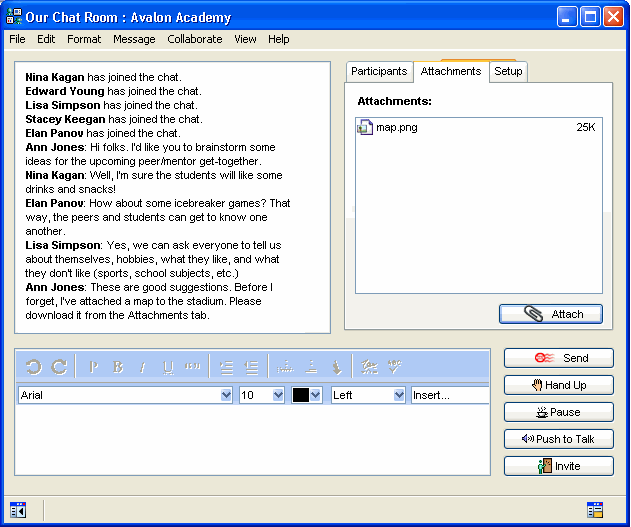Click the Hand Up button

(x=558, y=385)
